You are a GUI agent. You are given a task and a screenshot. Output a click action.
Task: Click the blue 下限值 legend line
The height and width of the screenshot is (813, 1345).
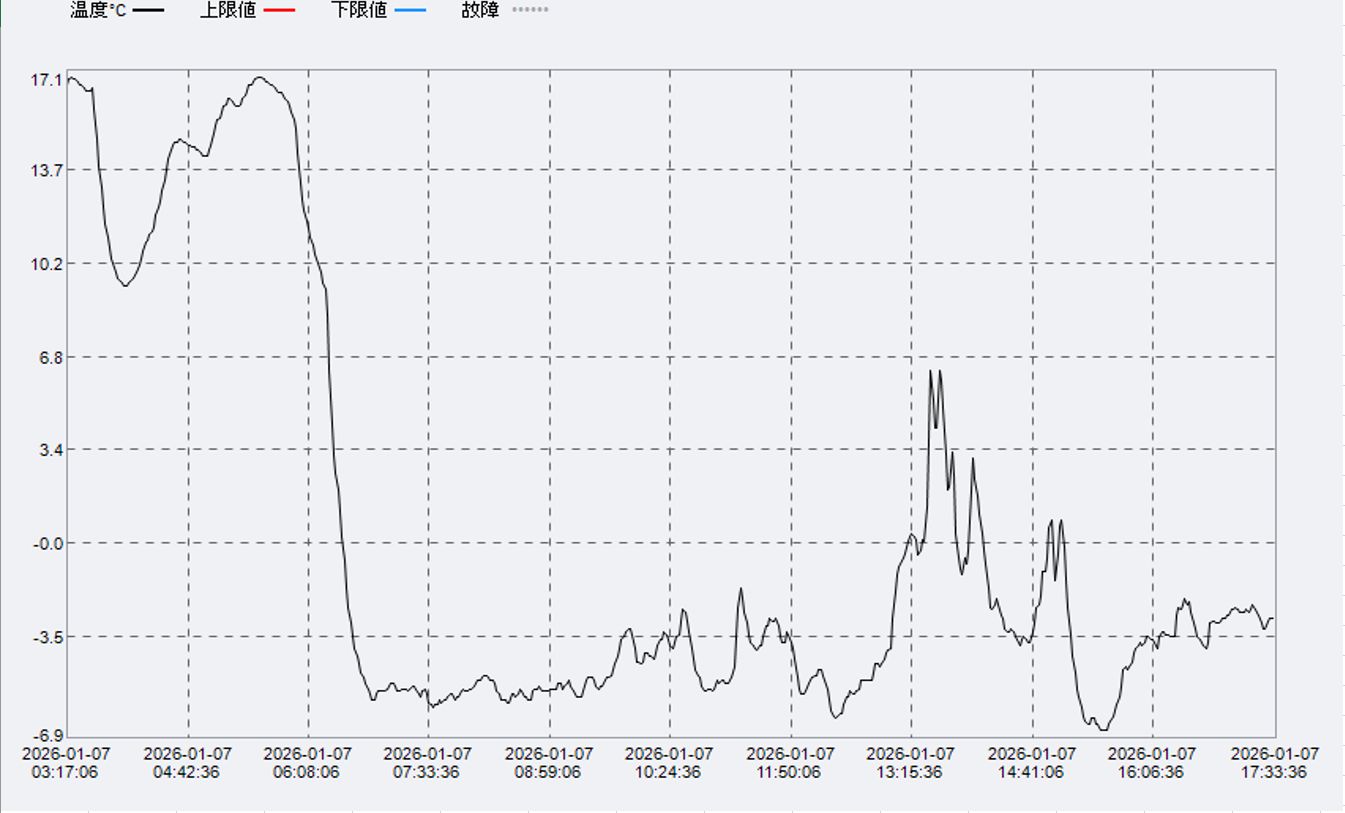click(x=410, y=10)
